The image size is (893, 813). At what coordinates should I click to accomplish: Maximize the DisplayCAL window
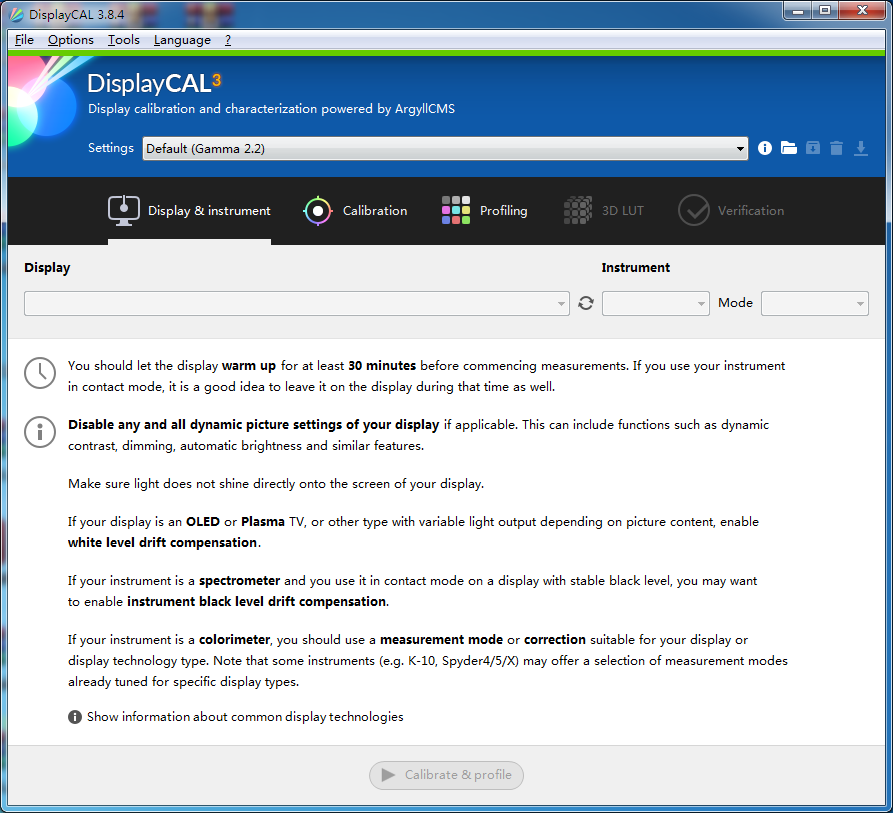coord(825,11)
